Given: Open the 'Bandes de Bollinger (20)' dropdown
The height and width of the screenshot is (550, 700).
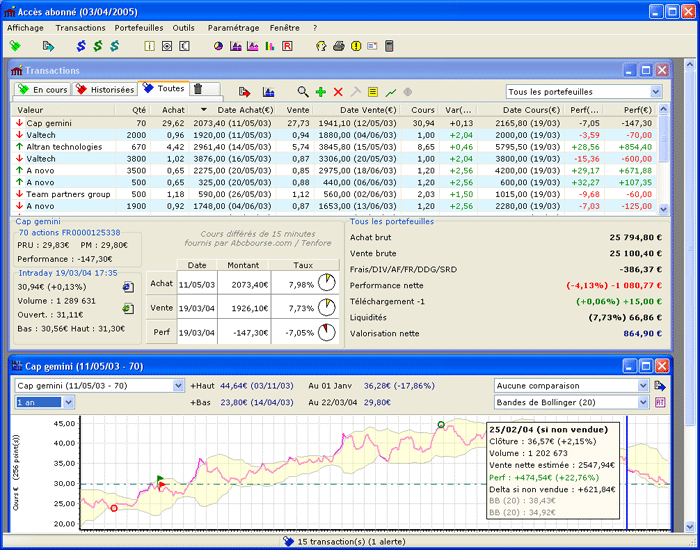Looking at the screenshot, I should coord(643,402).
